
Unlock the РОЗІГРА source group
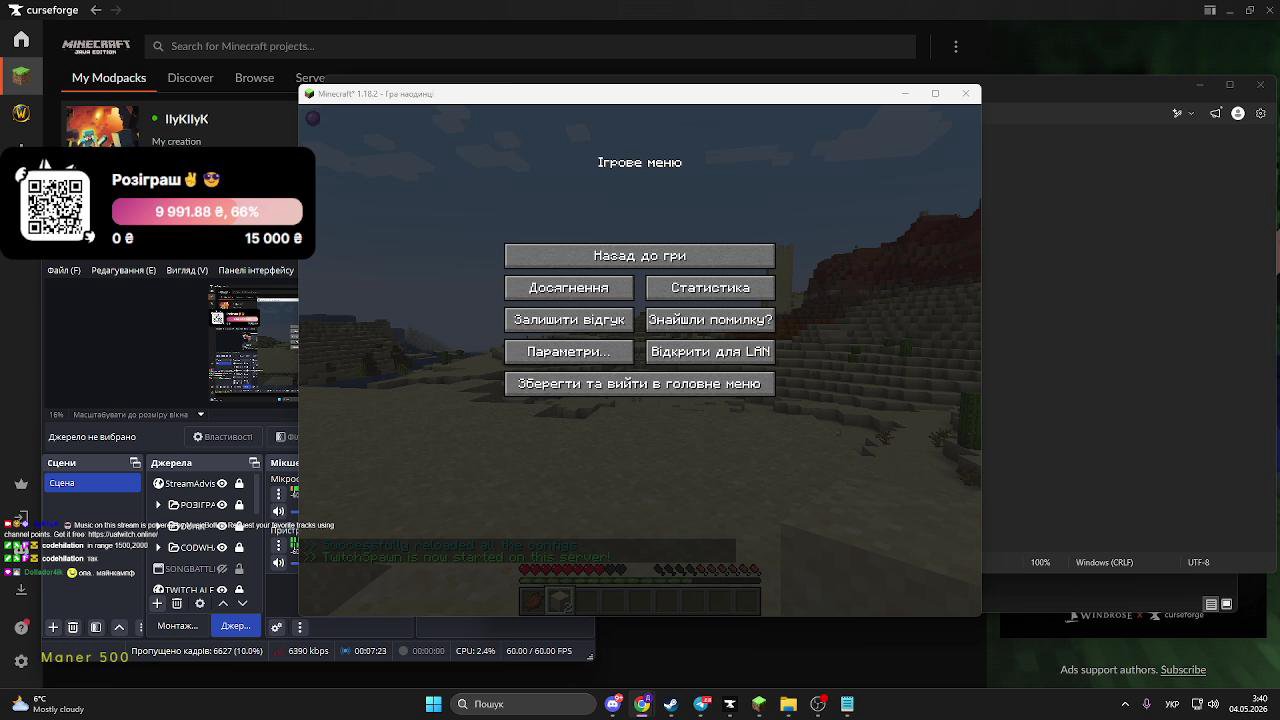tap(239, 505)
